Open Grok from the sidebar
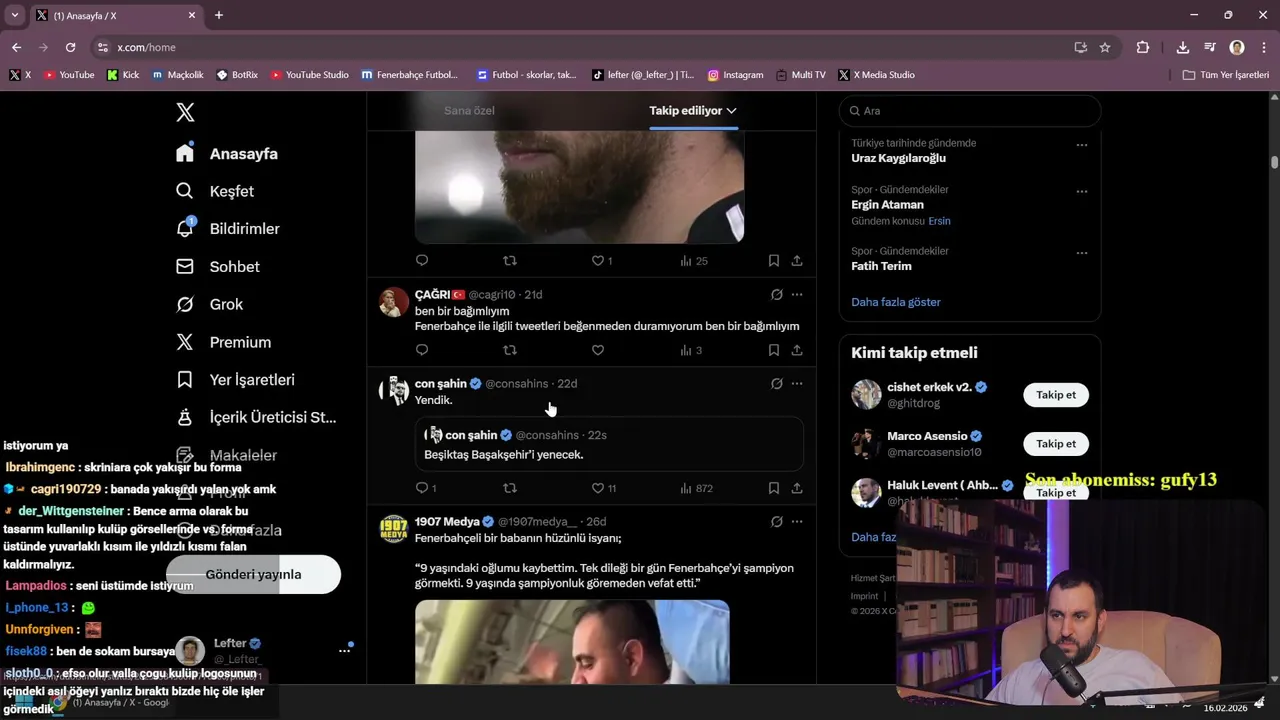The image size is (1280, 720). [x=209, y=304]
